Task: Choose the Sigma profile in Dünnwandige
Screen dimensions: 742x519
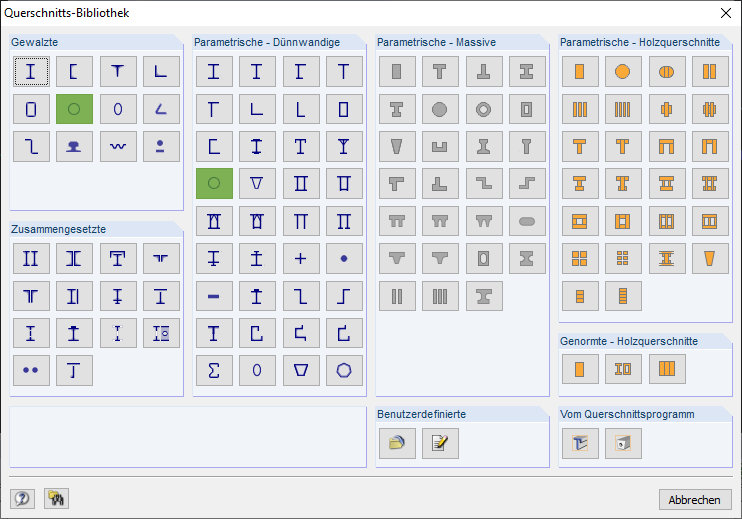Action: (x=213, y=370)
